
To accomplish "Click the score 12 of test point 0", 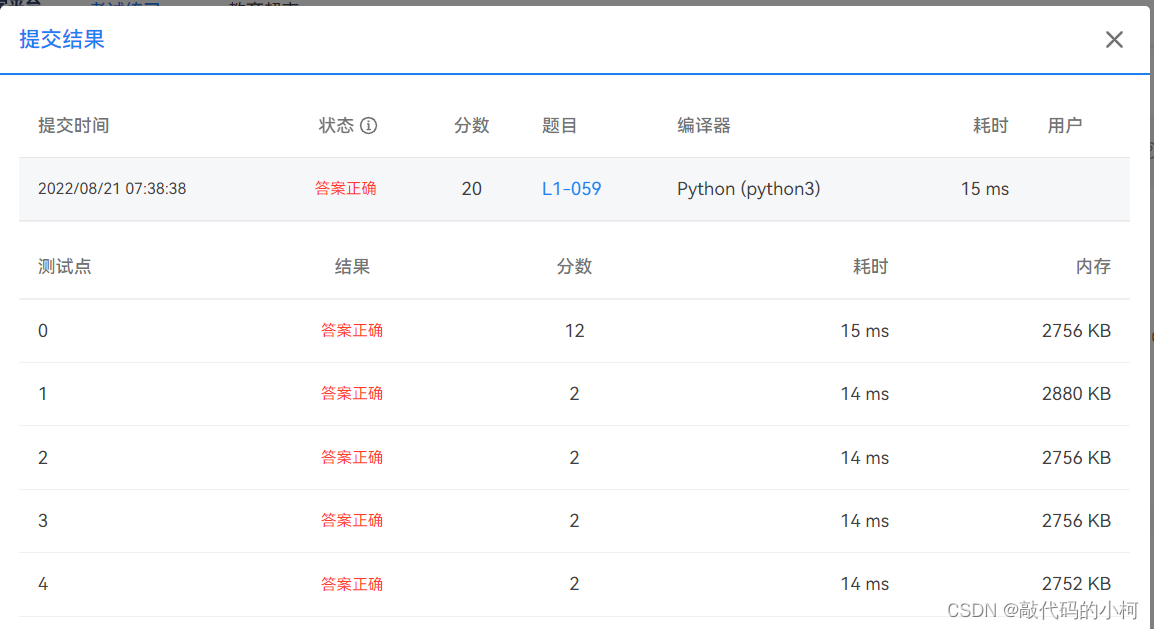I will (x=574, y=330).
